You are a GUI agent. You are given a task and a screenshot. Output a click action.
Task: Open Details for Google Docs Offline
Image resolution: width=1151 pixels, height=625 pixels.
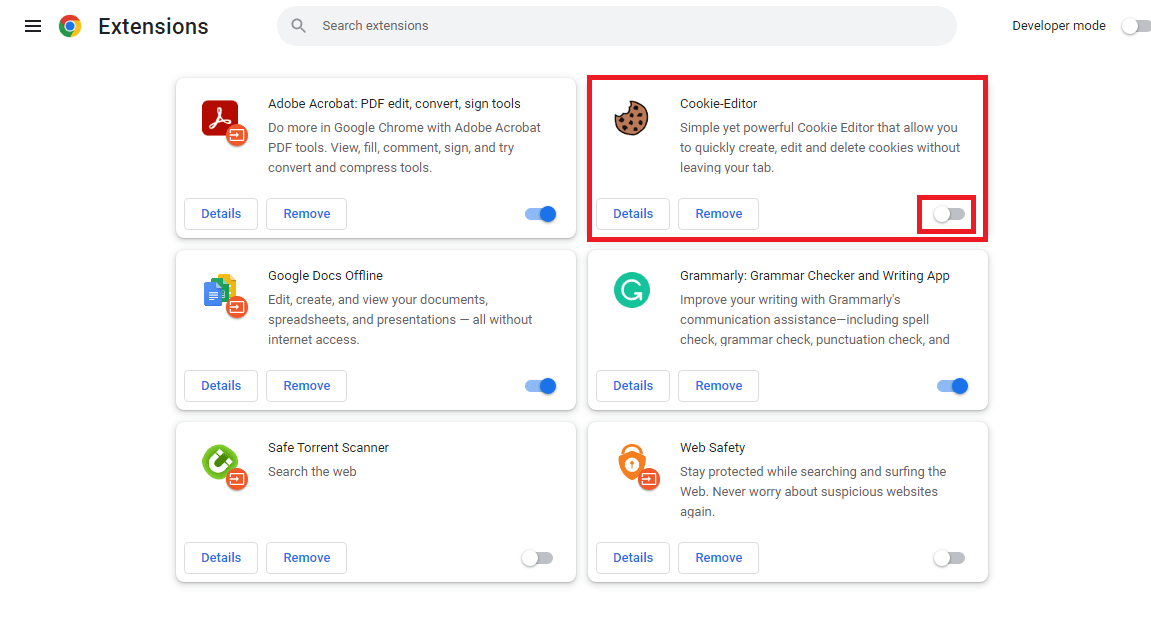coord(221,386)
